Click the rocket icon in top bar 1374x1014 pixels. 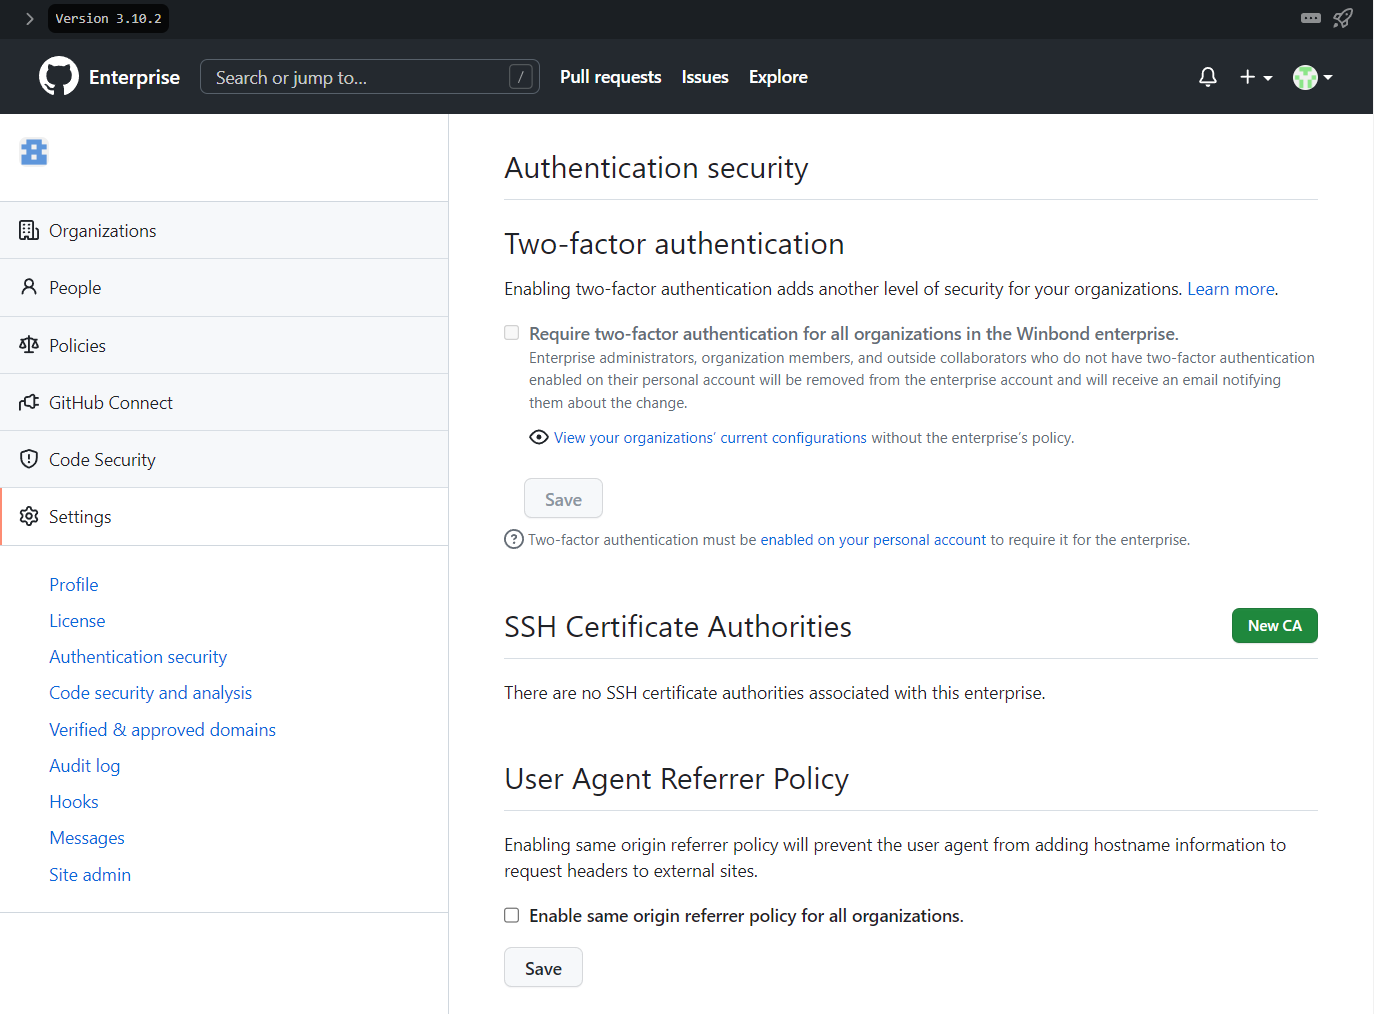(x=1343, y=18)
